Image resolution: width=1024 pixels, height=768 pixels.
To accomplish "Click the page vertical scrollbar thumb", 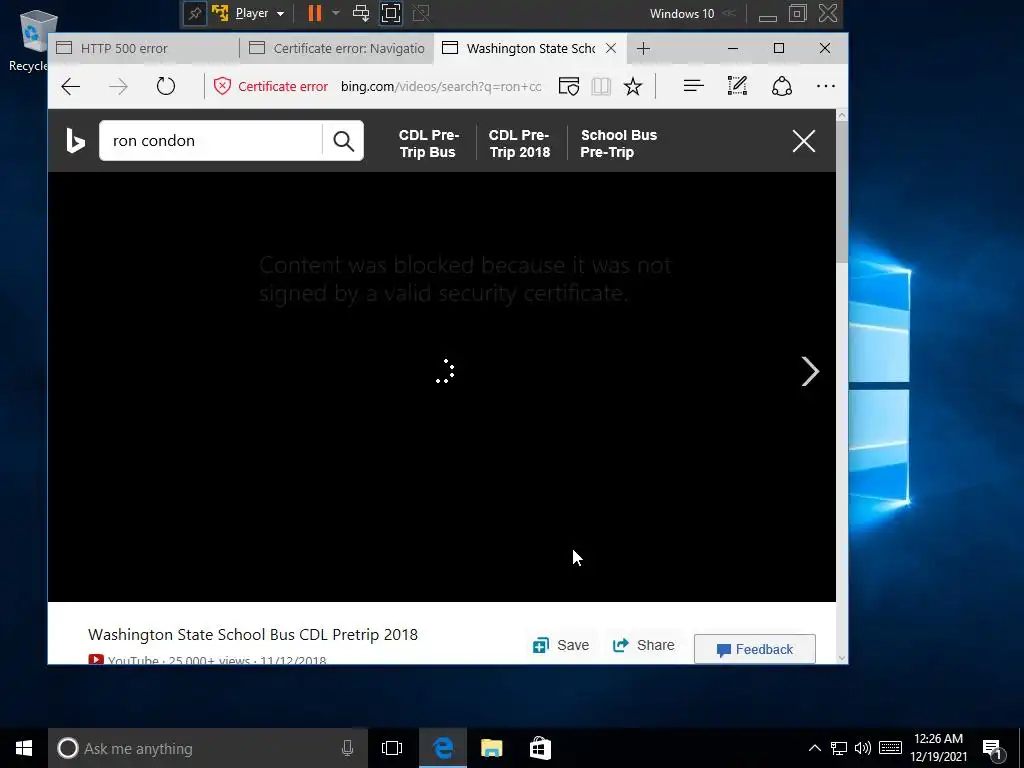I will pos(842,191).
